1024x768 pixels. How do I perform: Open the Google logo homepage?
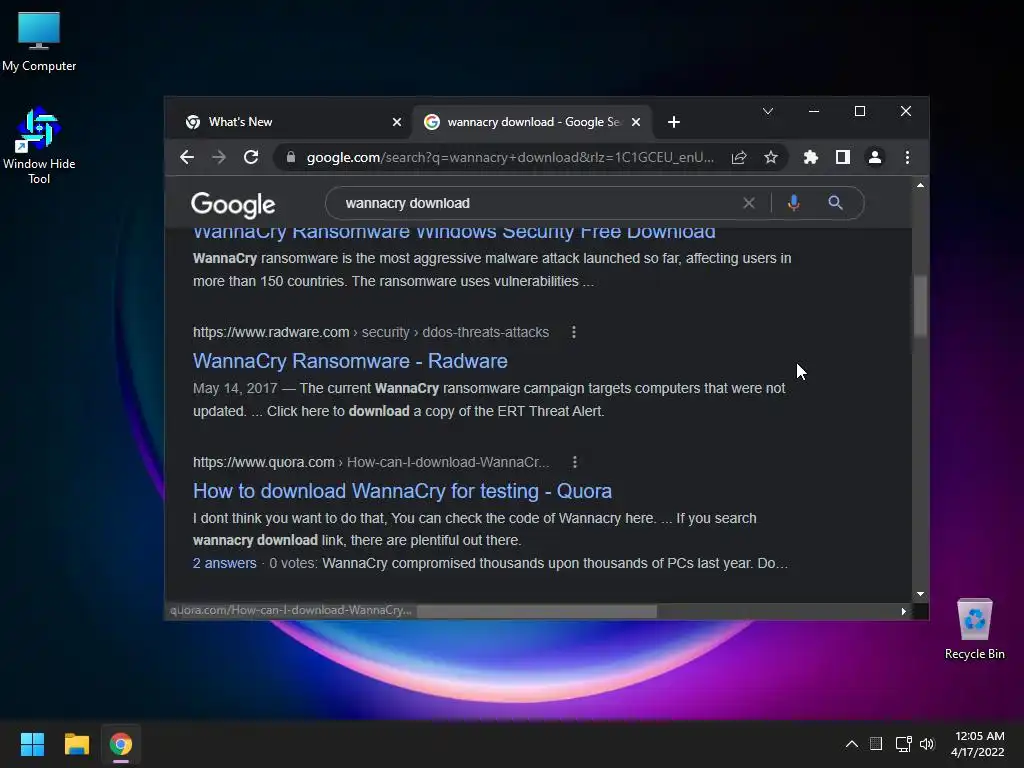(233, 205)
